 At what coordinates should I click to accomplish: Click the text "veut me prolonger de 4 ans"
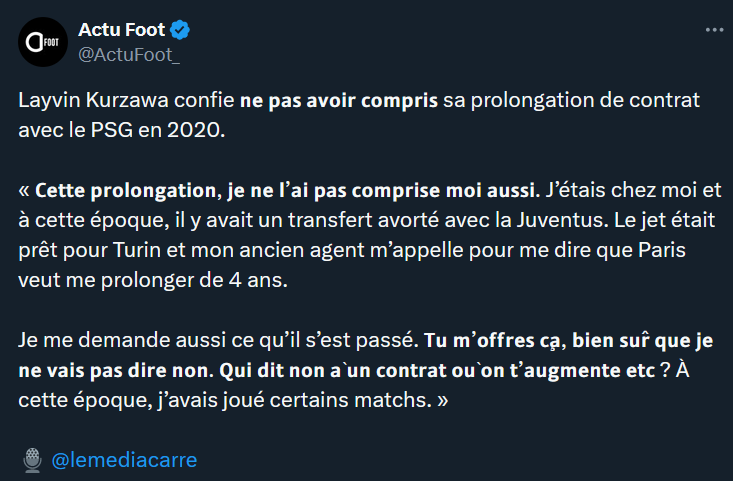[x=151, y=281]
